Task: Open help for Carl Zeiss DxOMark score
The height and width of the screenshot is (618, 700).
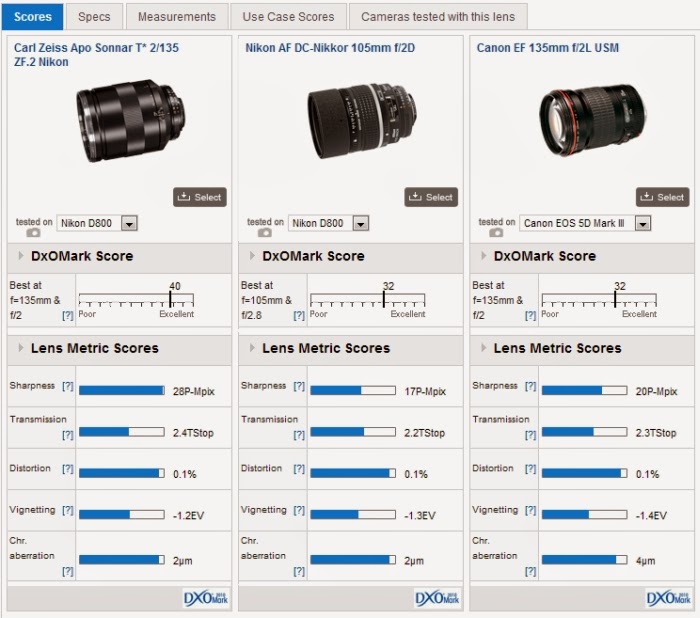Action: click(67, 316)
